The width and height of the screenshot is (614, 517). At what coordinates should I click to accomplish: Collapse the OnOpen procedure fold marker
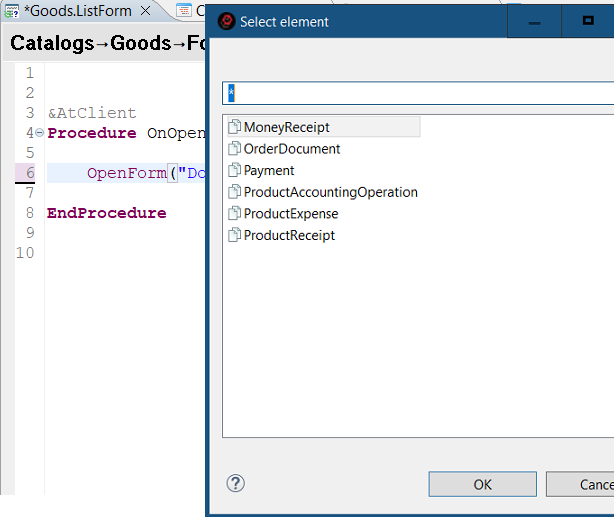coord(39,133)
